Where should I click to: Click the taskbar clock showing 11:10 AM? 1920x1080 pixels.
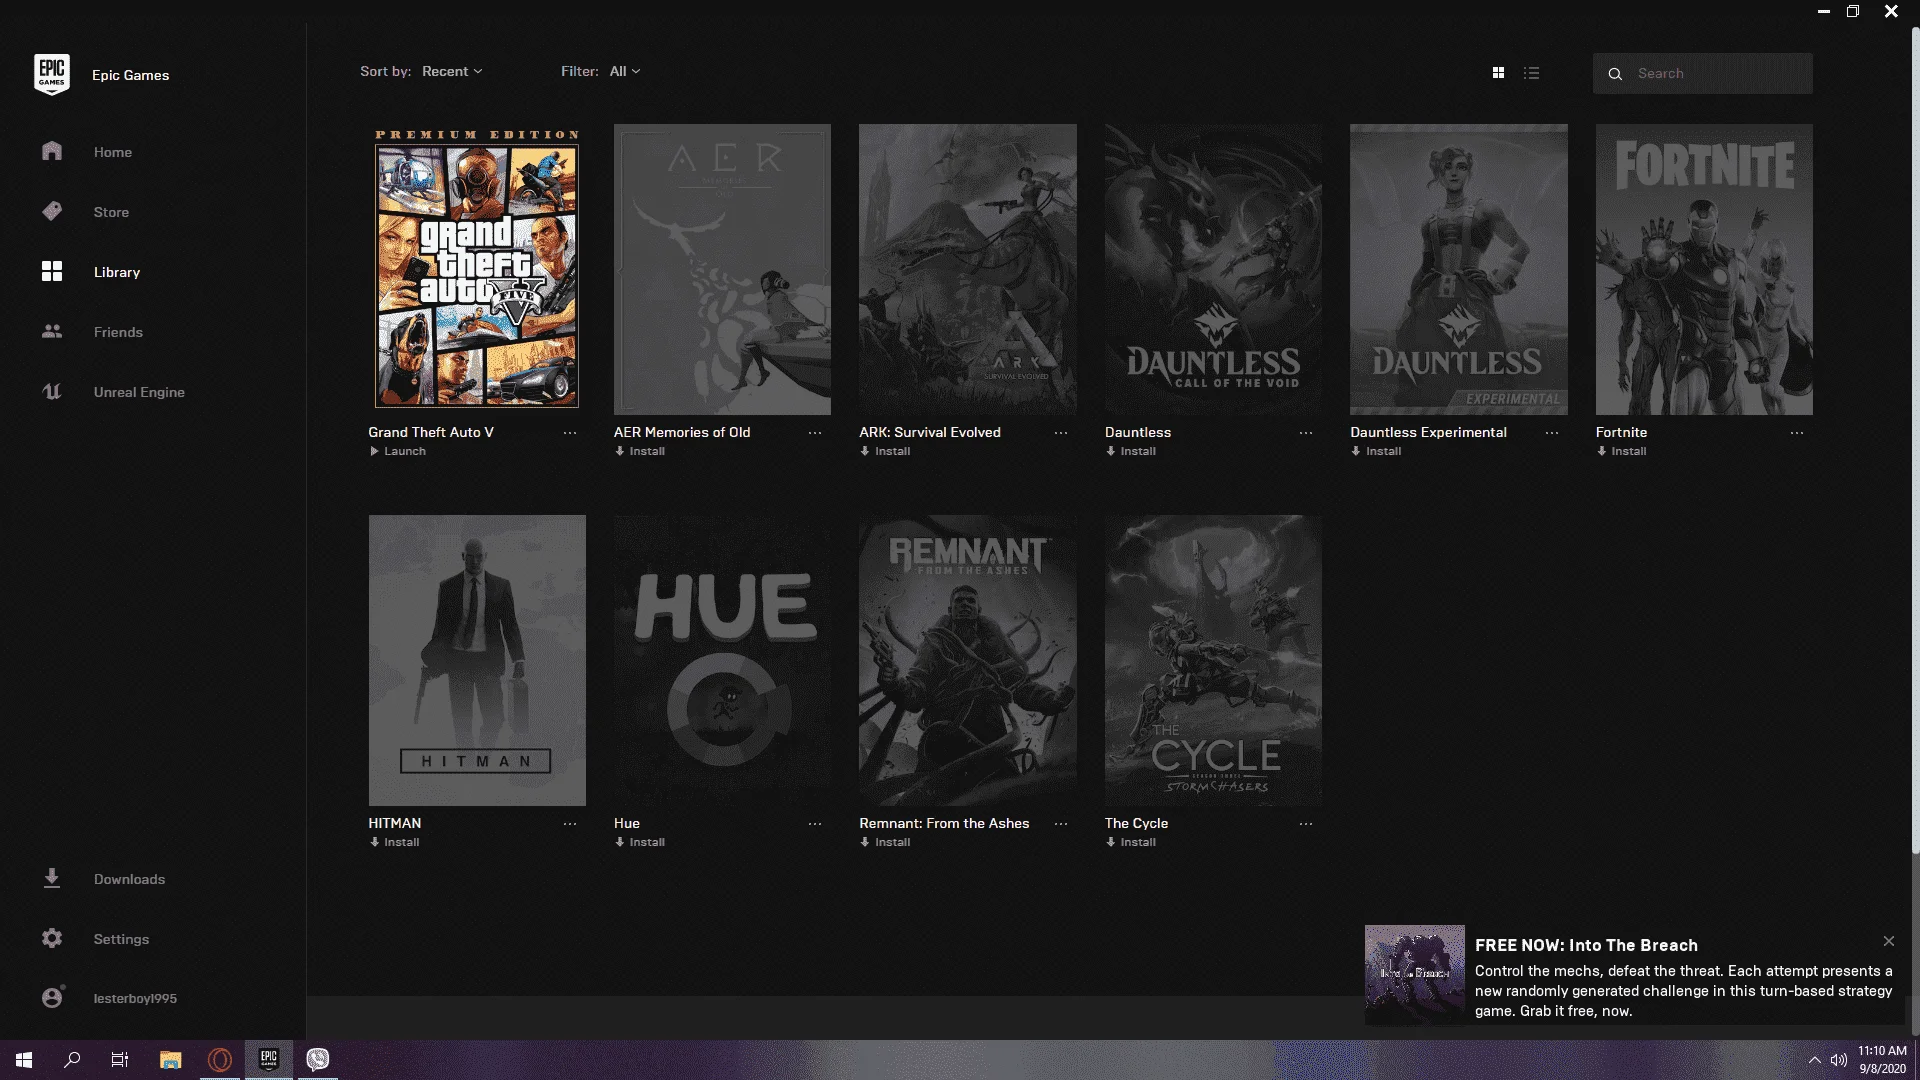[x=1882, y=1060]
